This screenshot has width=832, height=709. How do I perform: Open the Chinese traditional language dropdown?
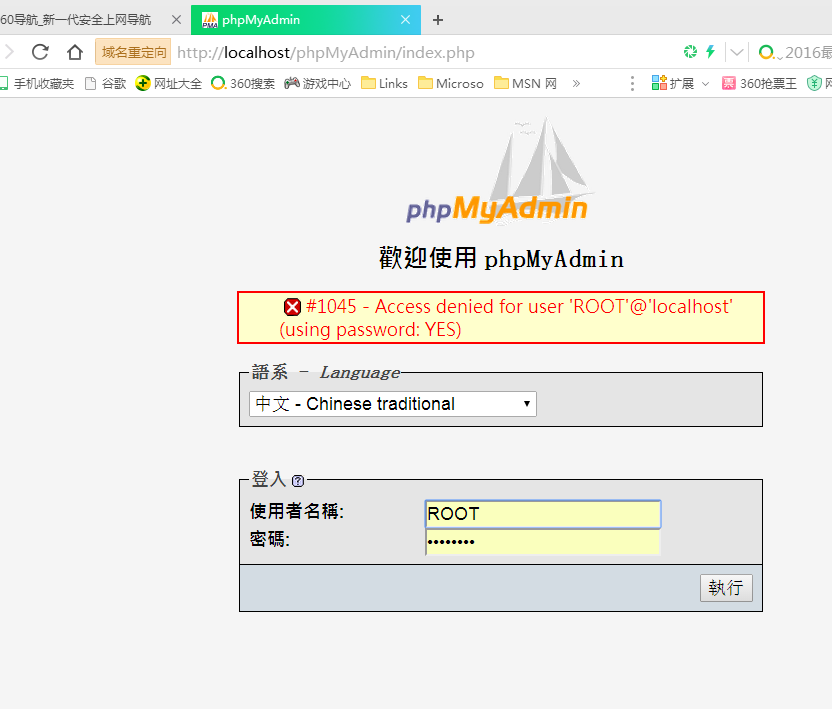(393, 404)
